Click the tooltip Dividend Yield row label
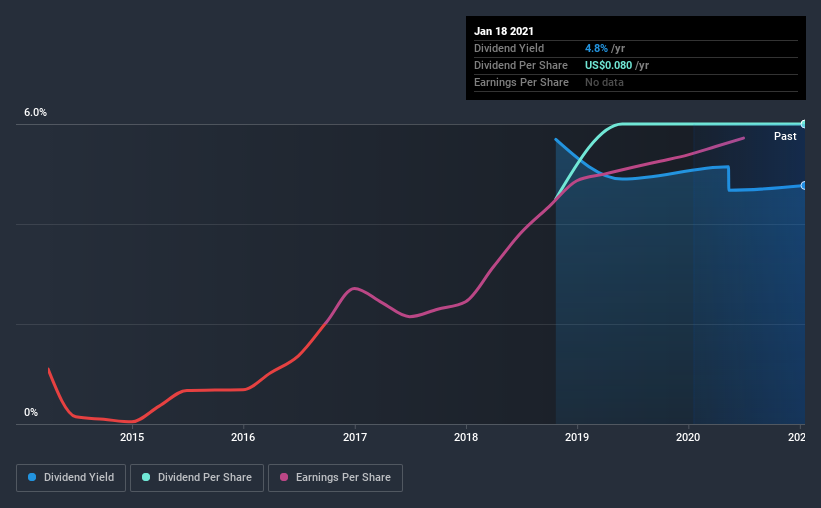821x508 pixels. click(x=509, y=48)
